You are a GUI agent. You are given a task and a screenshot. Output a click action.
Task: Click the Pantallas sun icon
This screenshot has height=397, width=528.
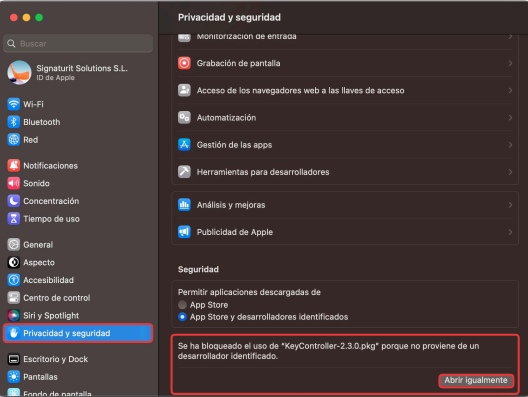(x=13, y=377)
